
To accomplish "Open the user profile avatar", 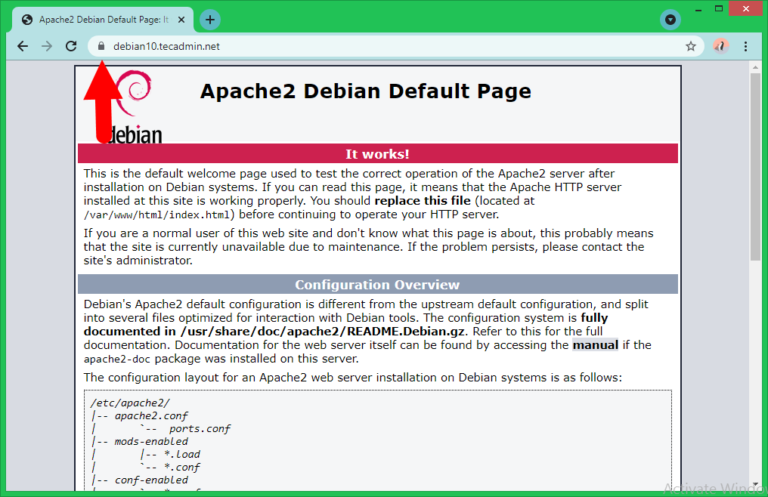I will coord(721,46).
